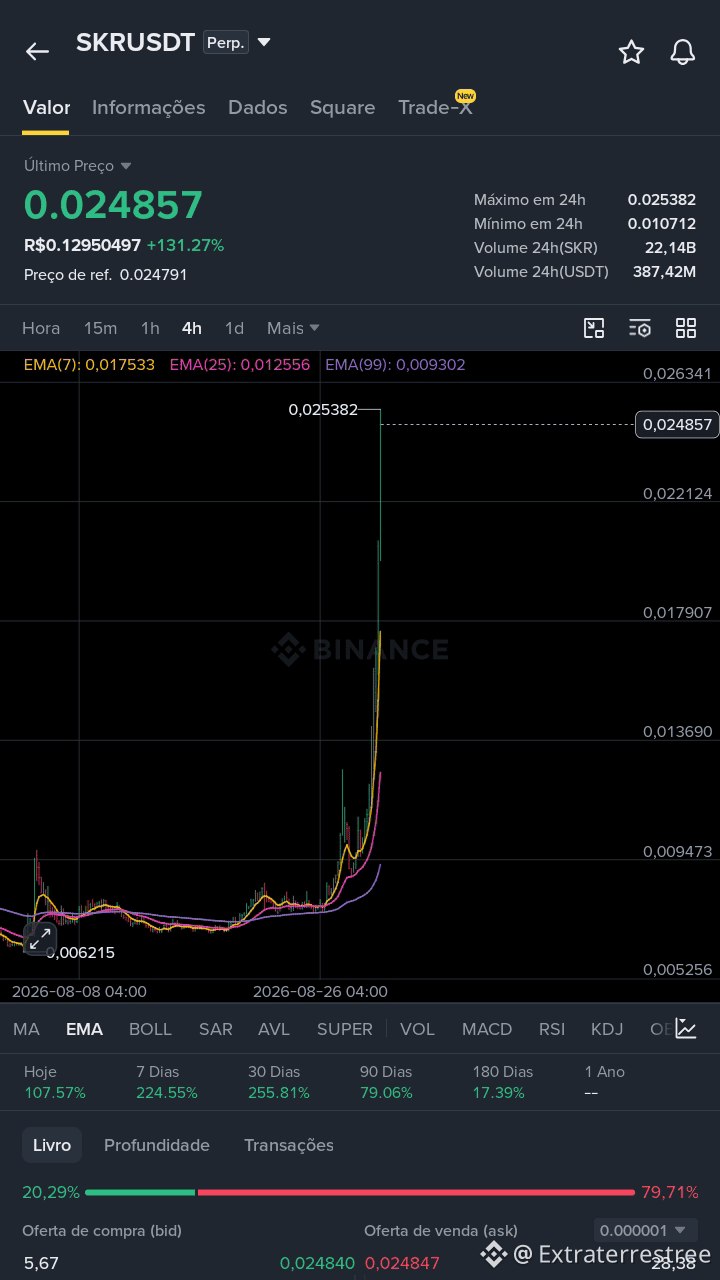The width and height of the screenshot is (720, 1280).
Task: Open the chart layout split icon
Action: [x=594, y=328]
